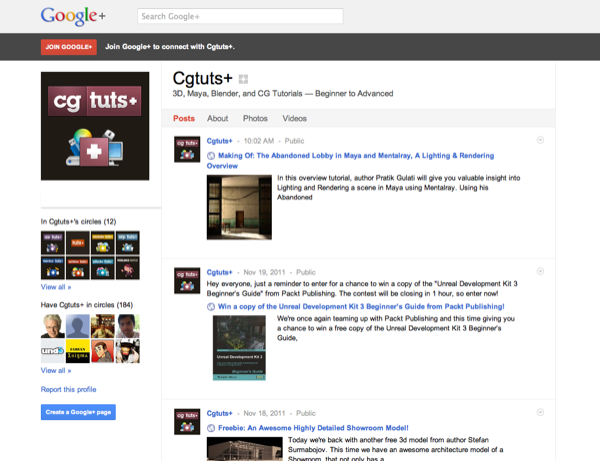Open default blue silhouette follower avatar

[78, 326]
